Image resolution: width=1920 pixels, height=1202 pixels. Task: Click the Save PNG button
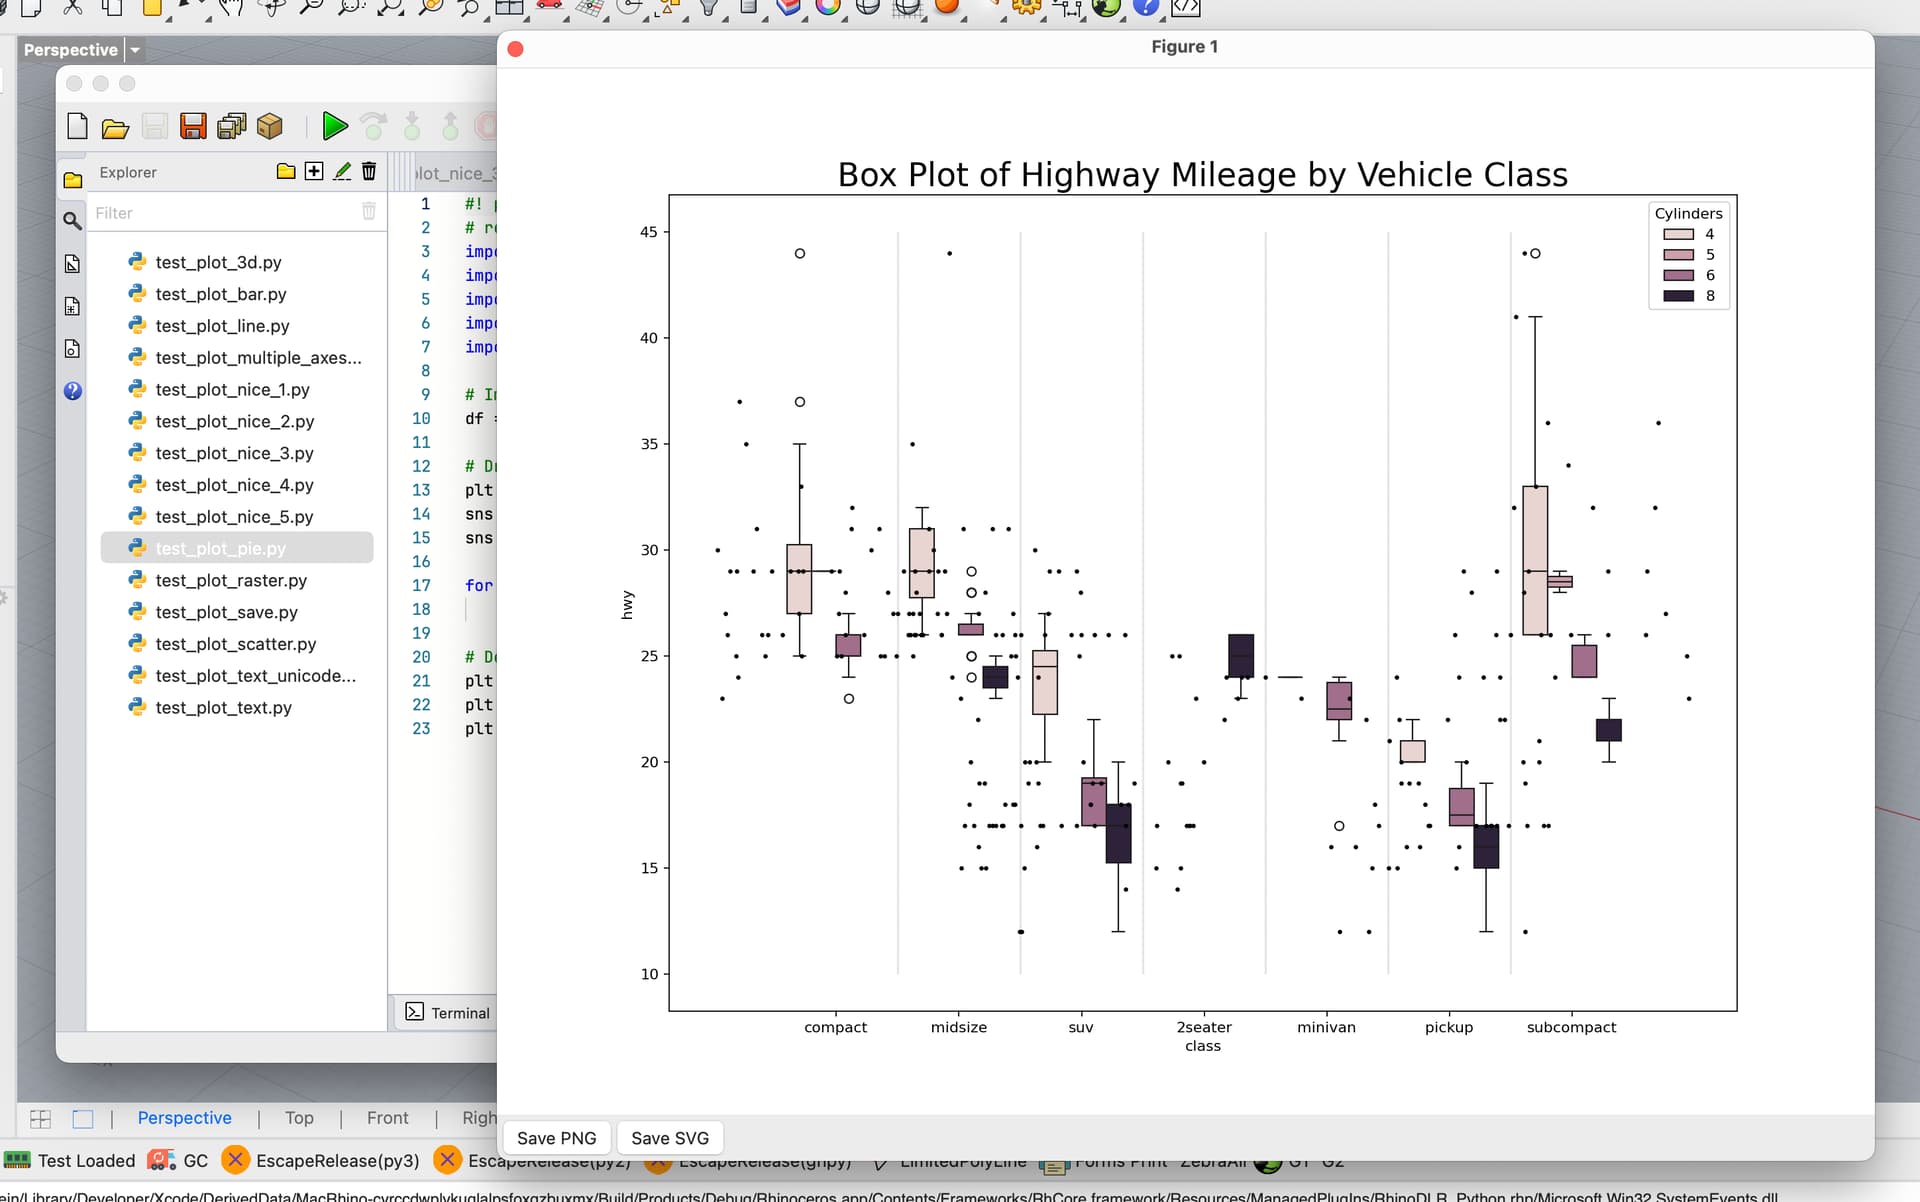(556, 1138)
